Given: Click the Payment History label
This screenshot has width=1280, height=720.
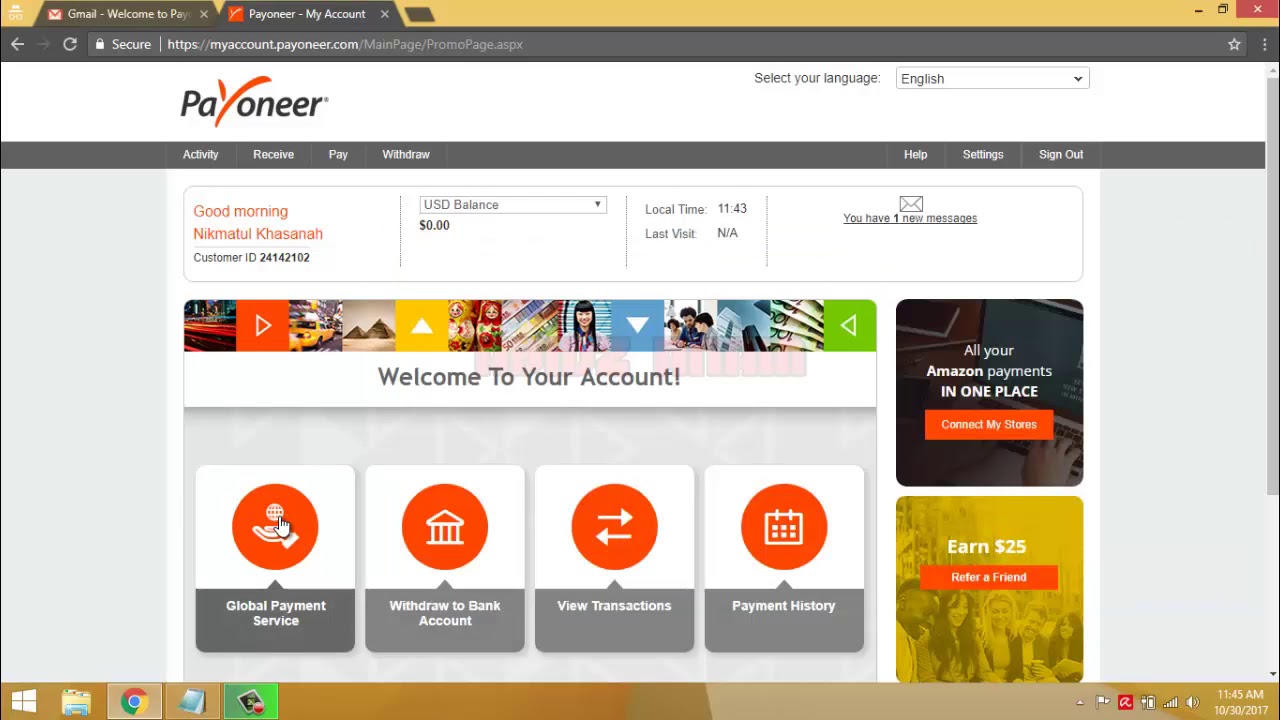Looking at the screenshot, I should click(x=784, y=606).
